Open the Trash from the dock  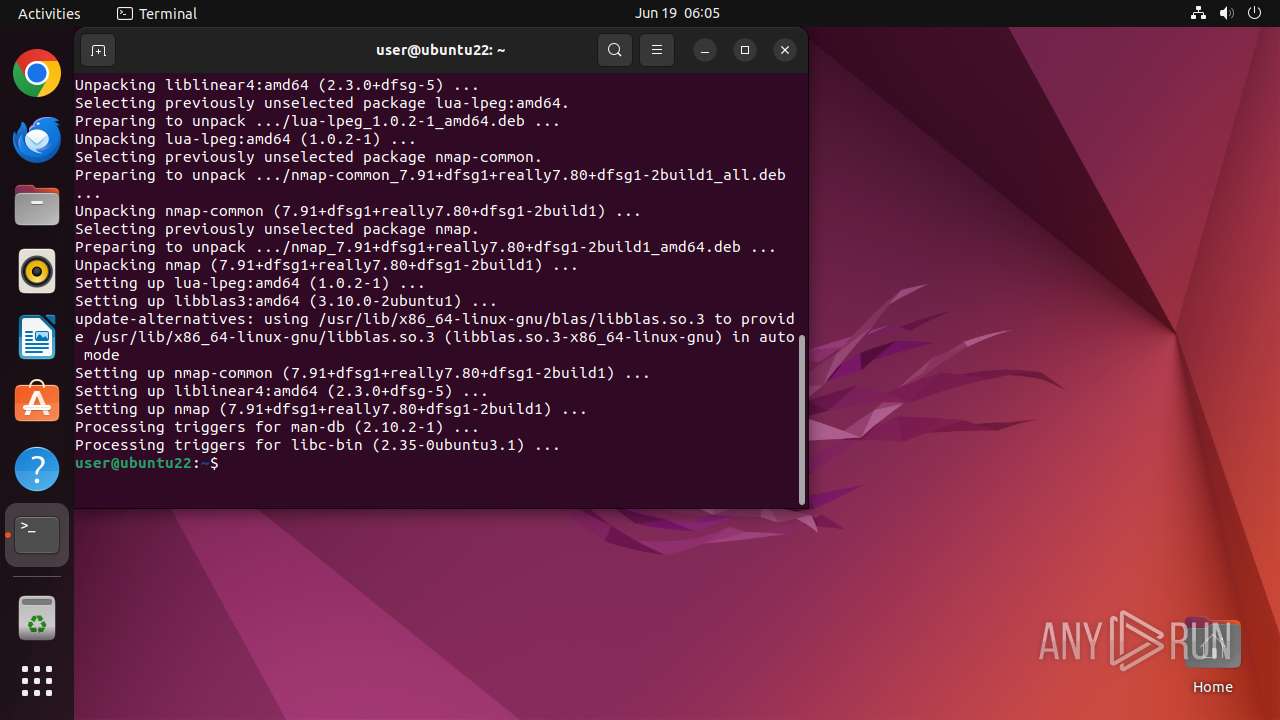(x=37, y=618)
